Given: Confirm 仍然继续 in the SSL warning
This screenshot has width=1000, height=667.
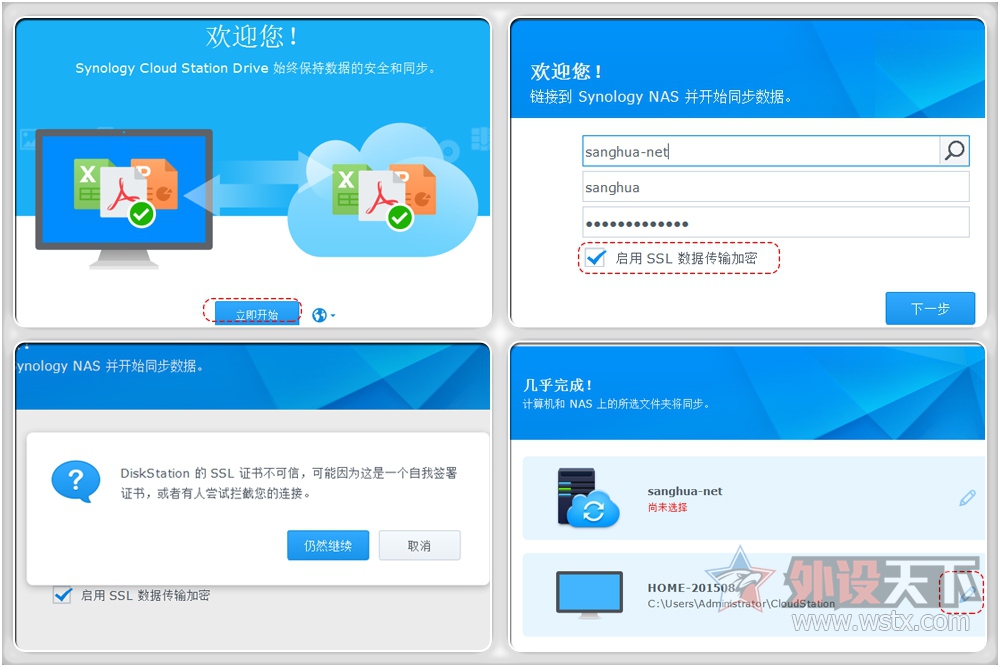Looking at the screenshot, I should [x=328, y=545].
